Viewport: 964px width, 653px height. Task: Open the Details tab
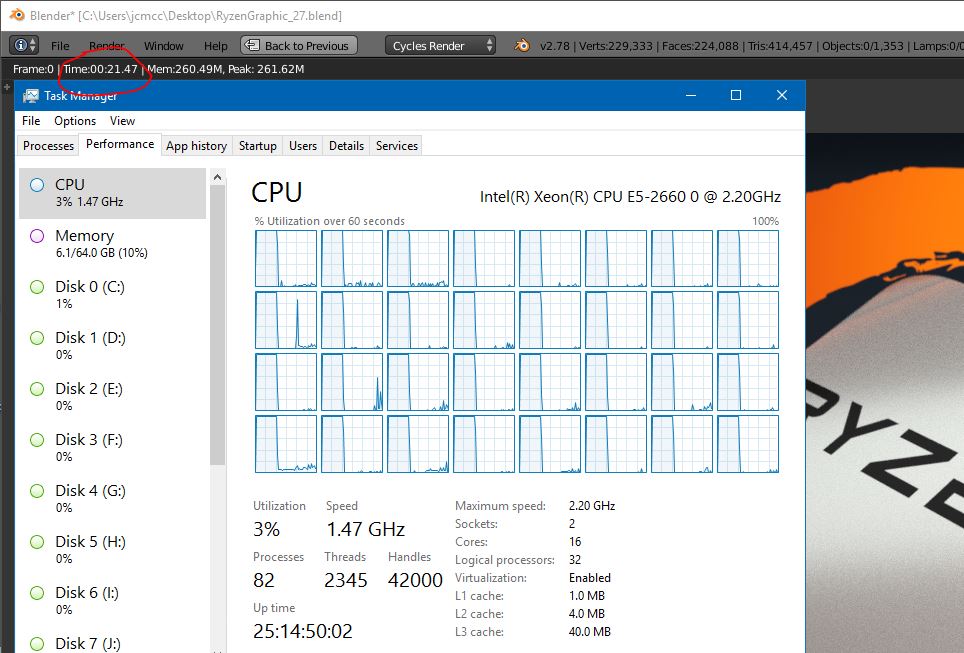click(x=346, y=146)
